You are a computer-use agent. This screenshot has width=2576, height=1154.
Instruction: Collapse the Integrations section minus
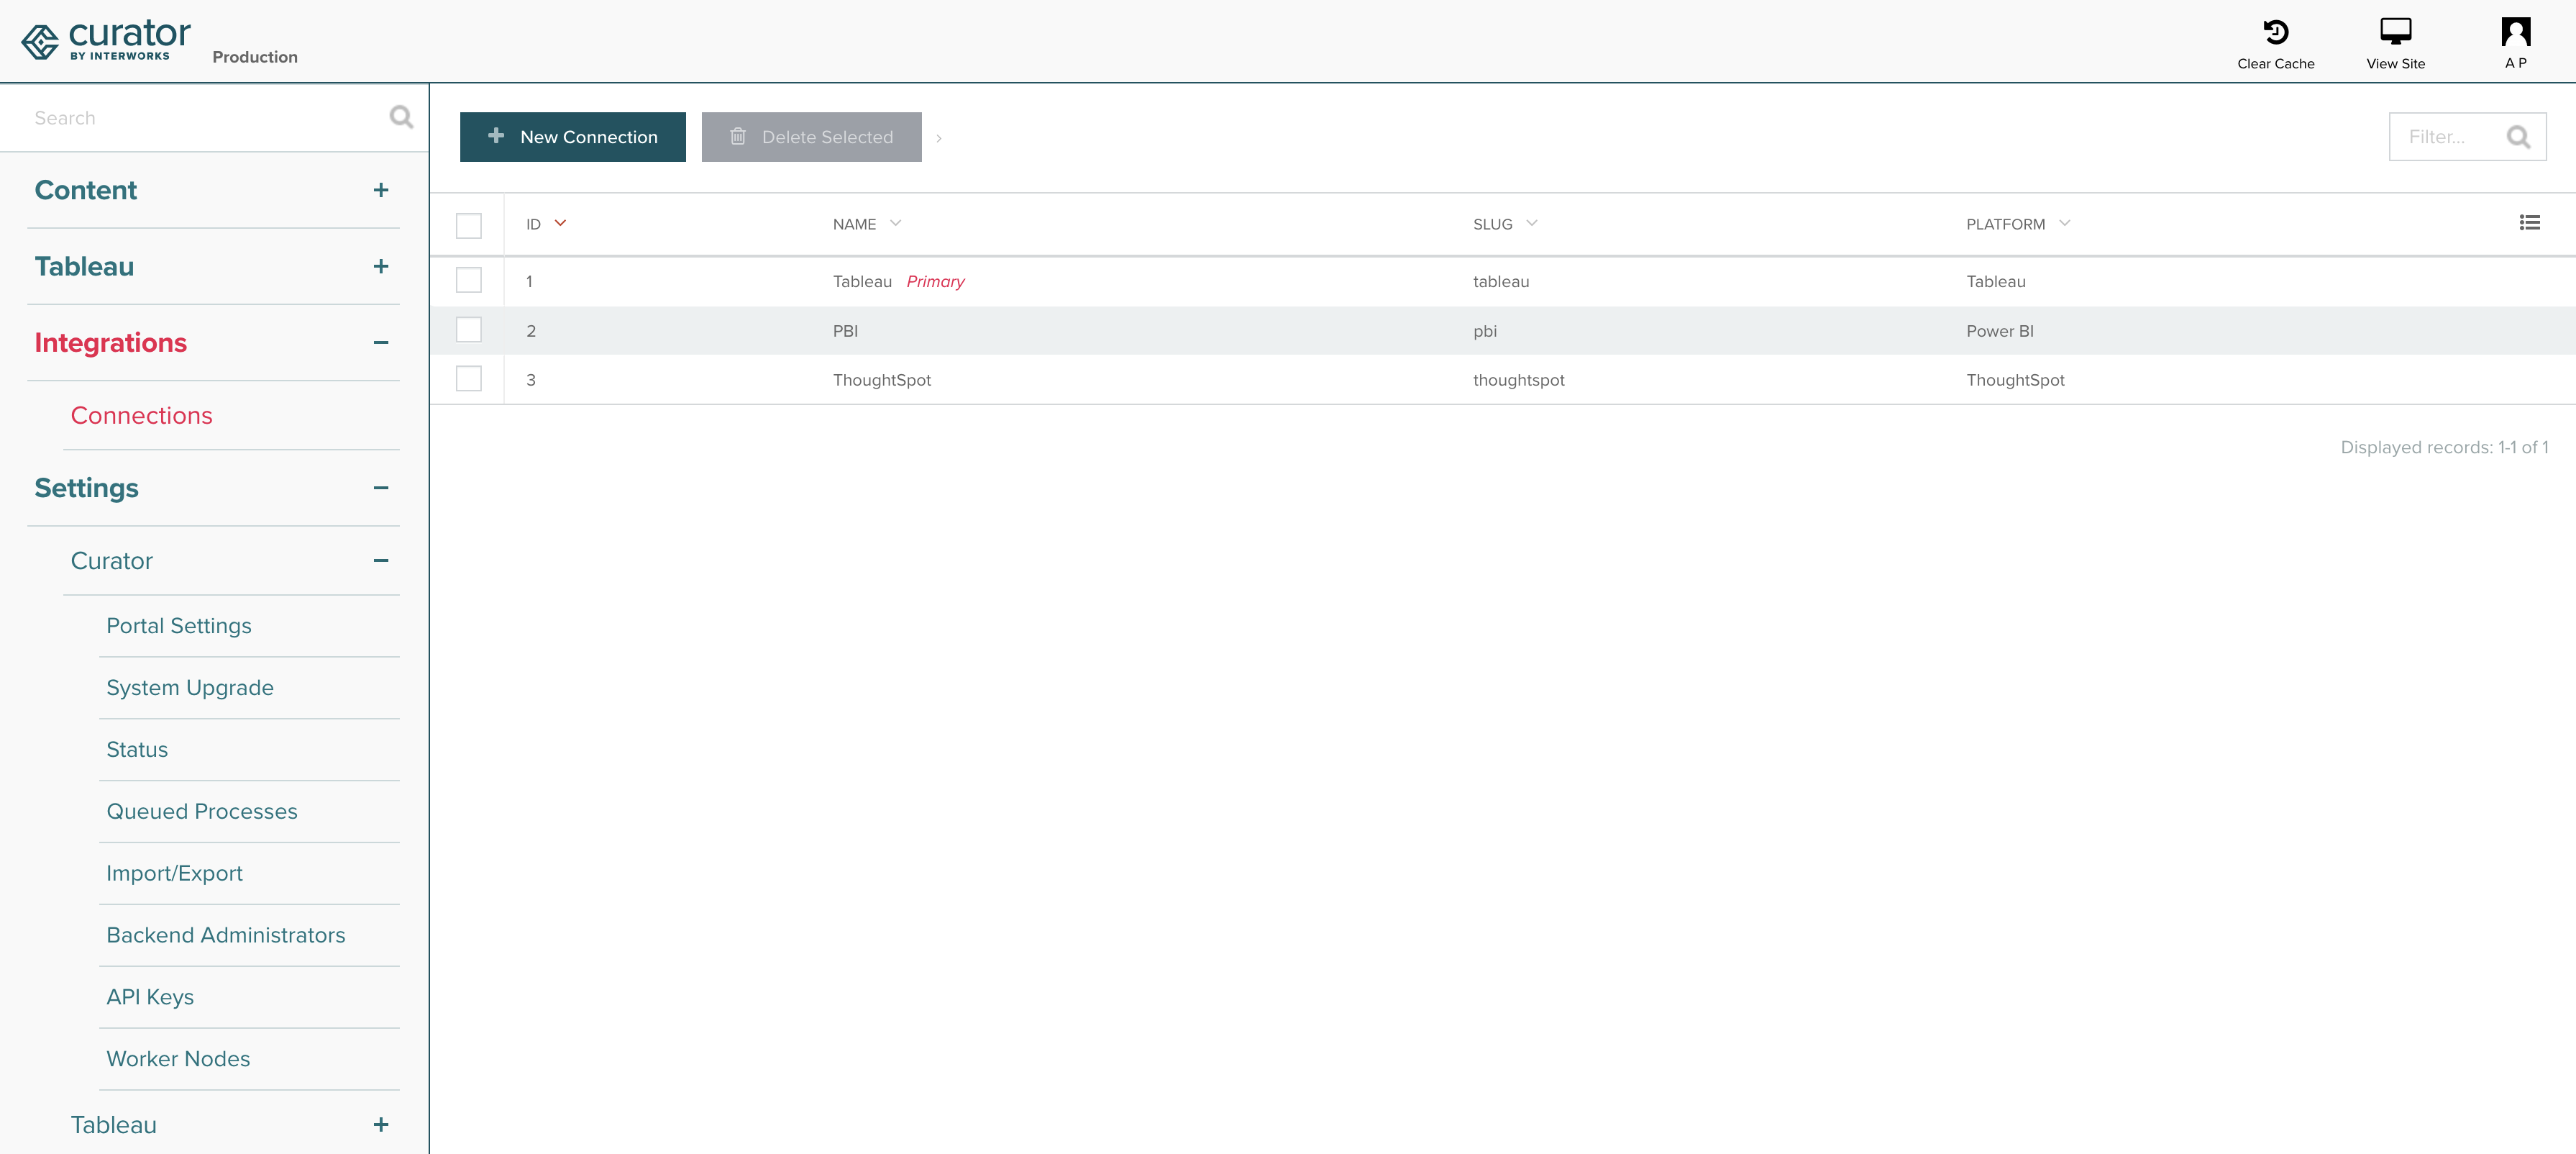pyautogui.click(x=381, y=343)
